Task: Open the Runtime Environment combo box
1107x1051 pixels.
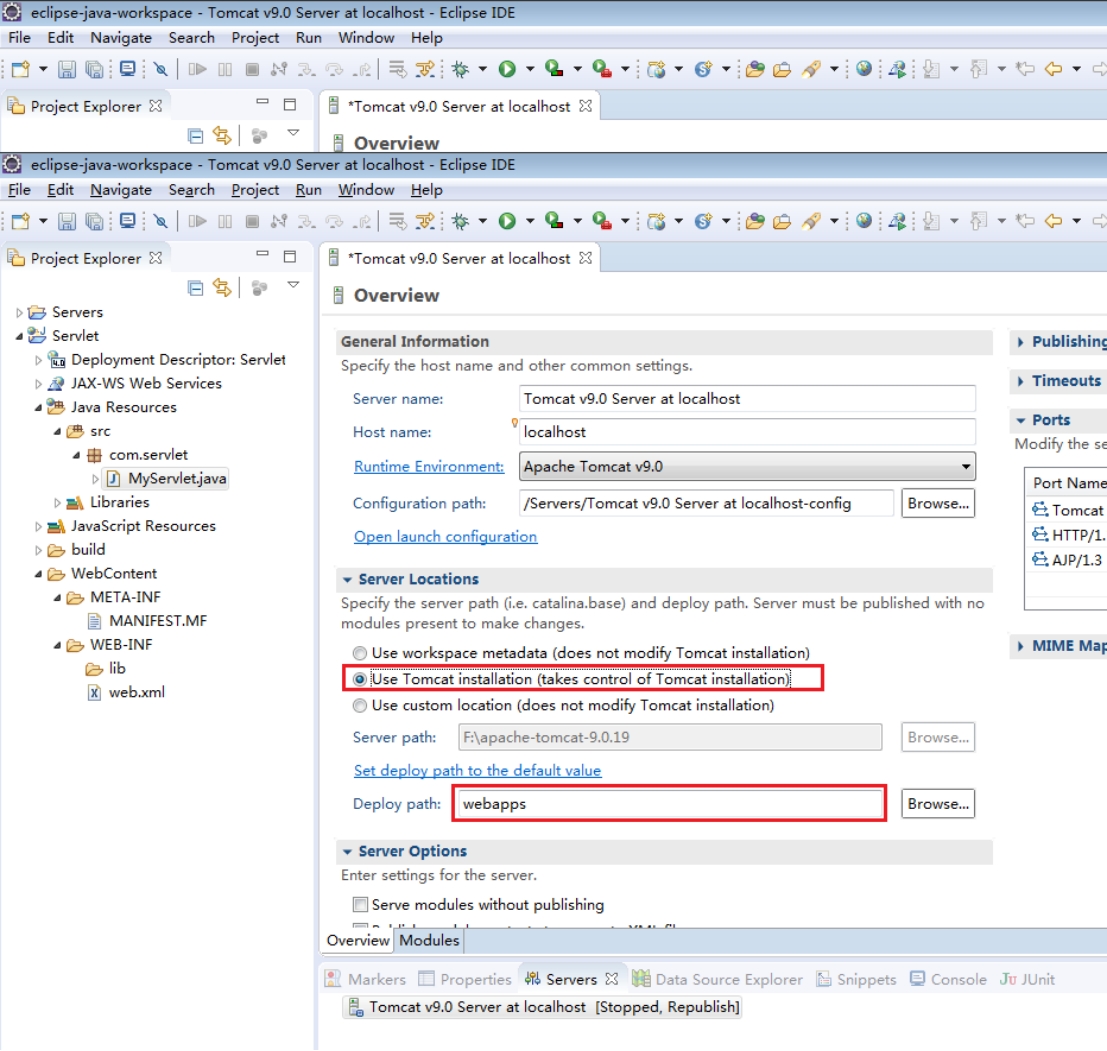Action: (747, 467)
